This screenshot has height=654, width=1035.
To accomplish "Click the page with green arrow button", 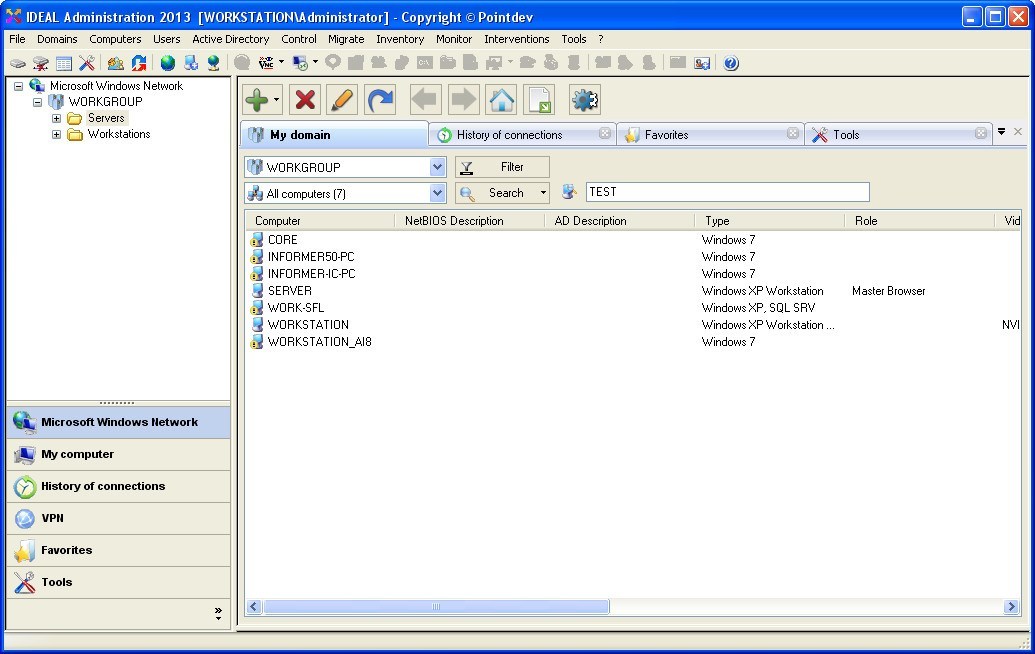I will pos(539,100).
